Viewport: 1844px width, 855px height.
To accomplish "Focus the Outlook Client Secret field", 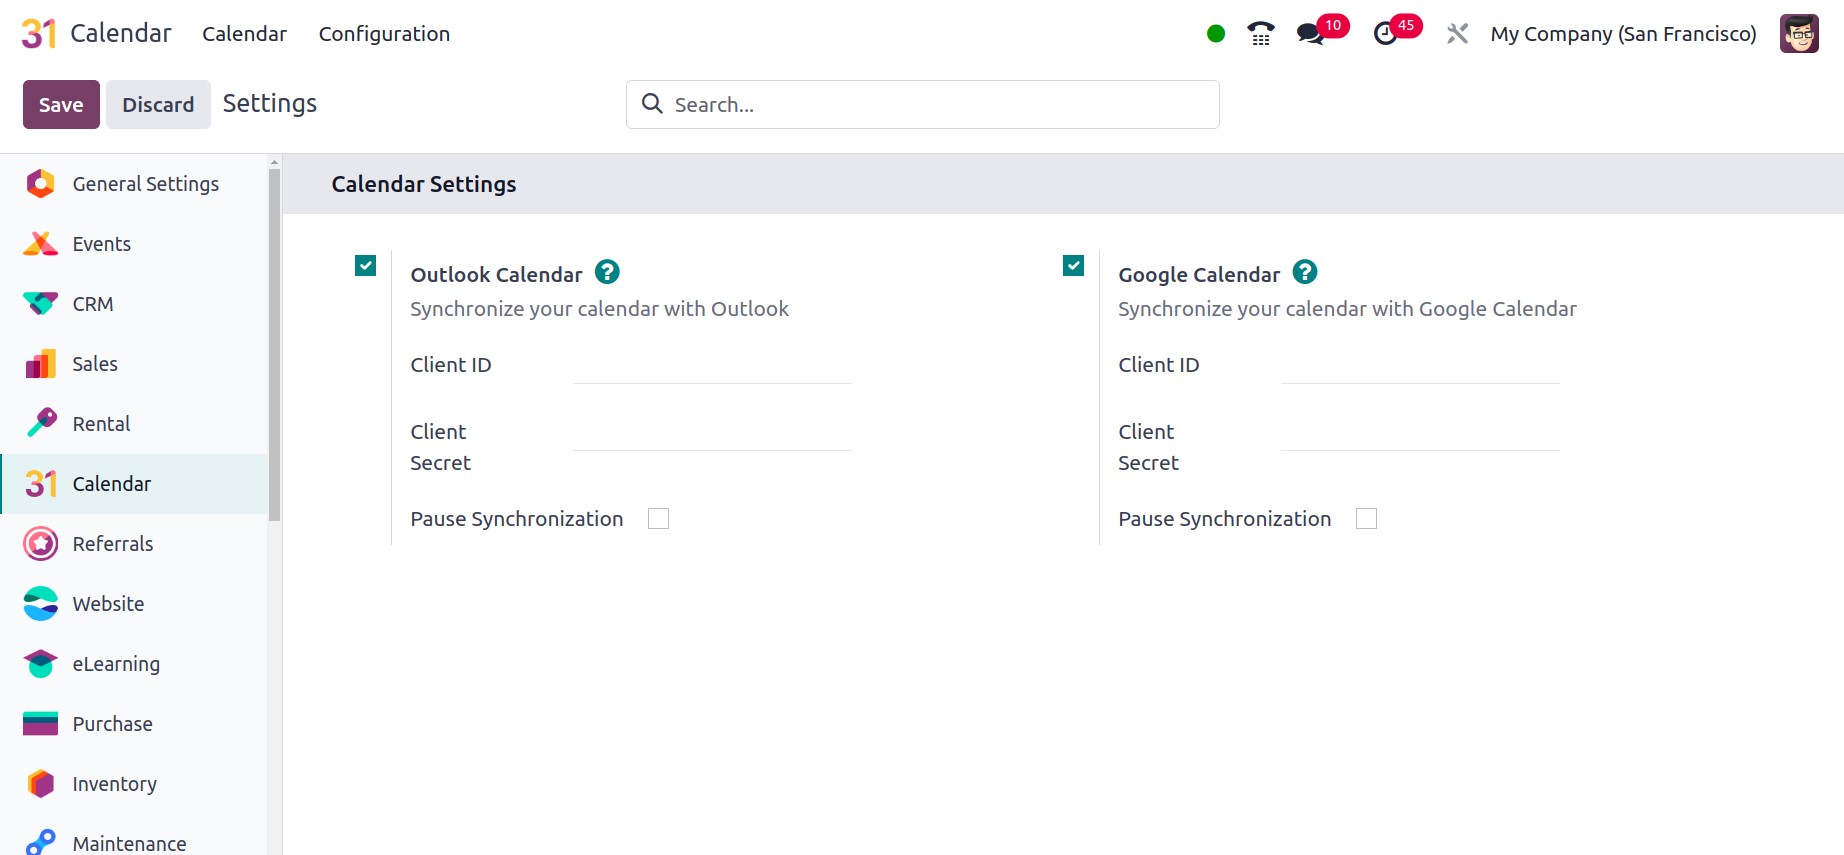I will coord(712,433).
